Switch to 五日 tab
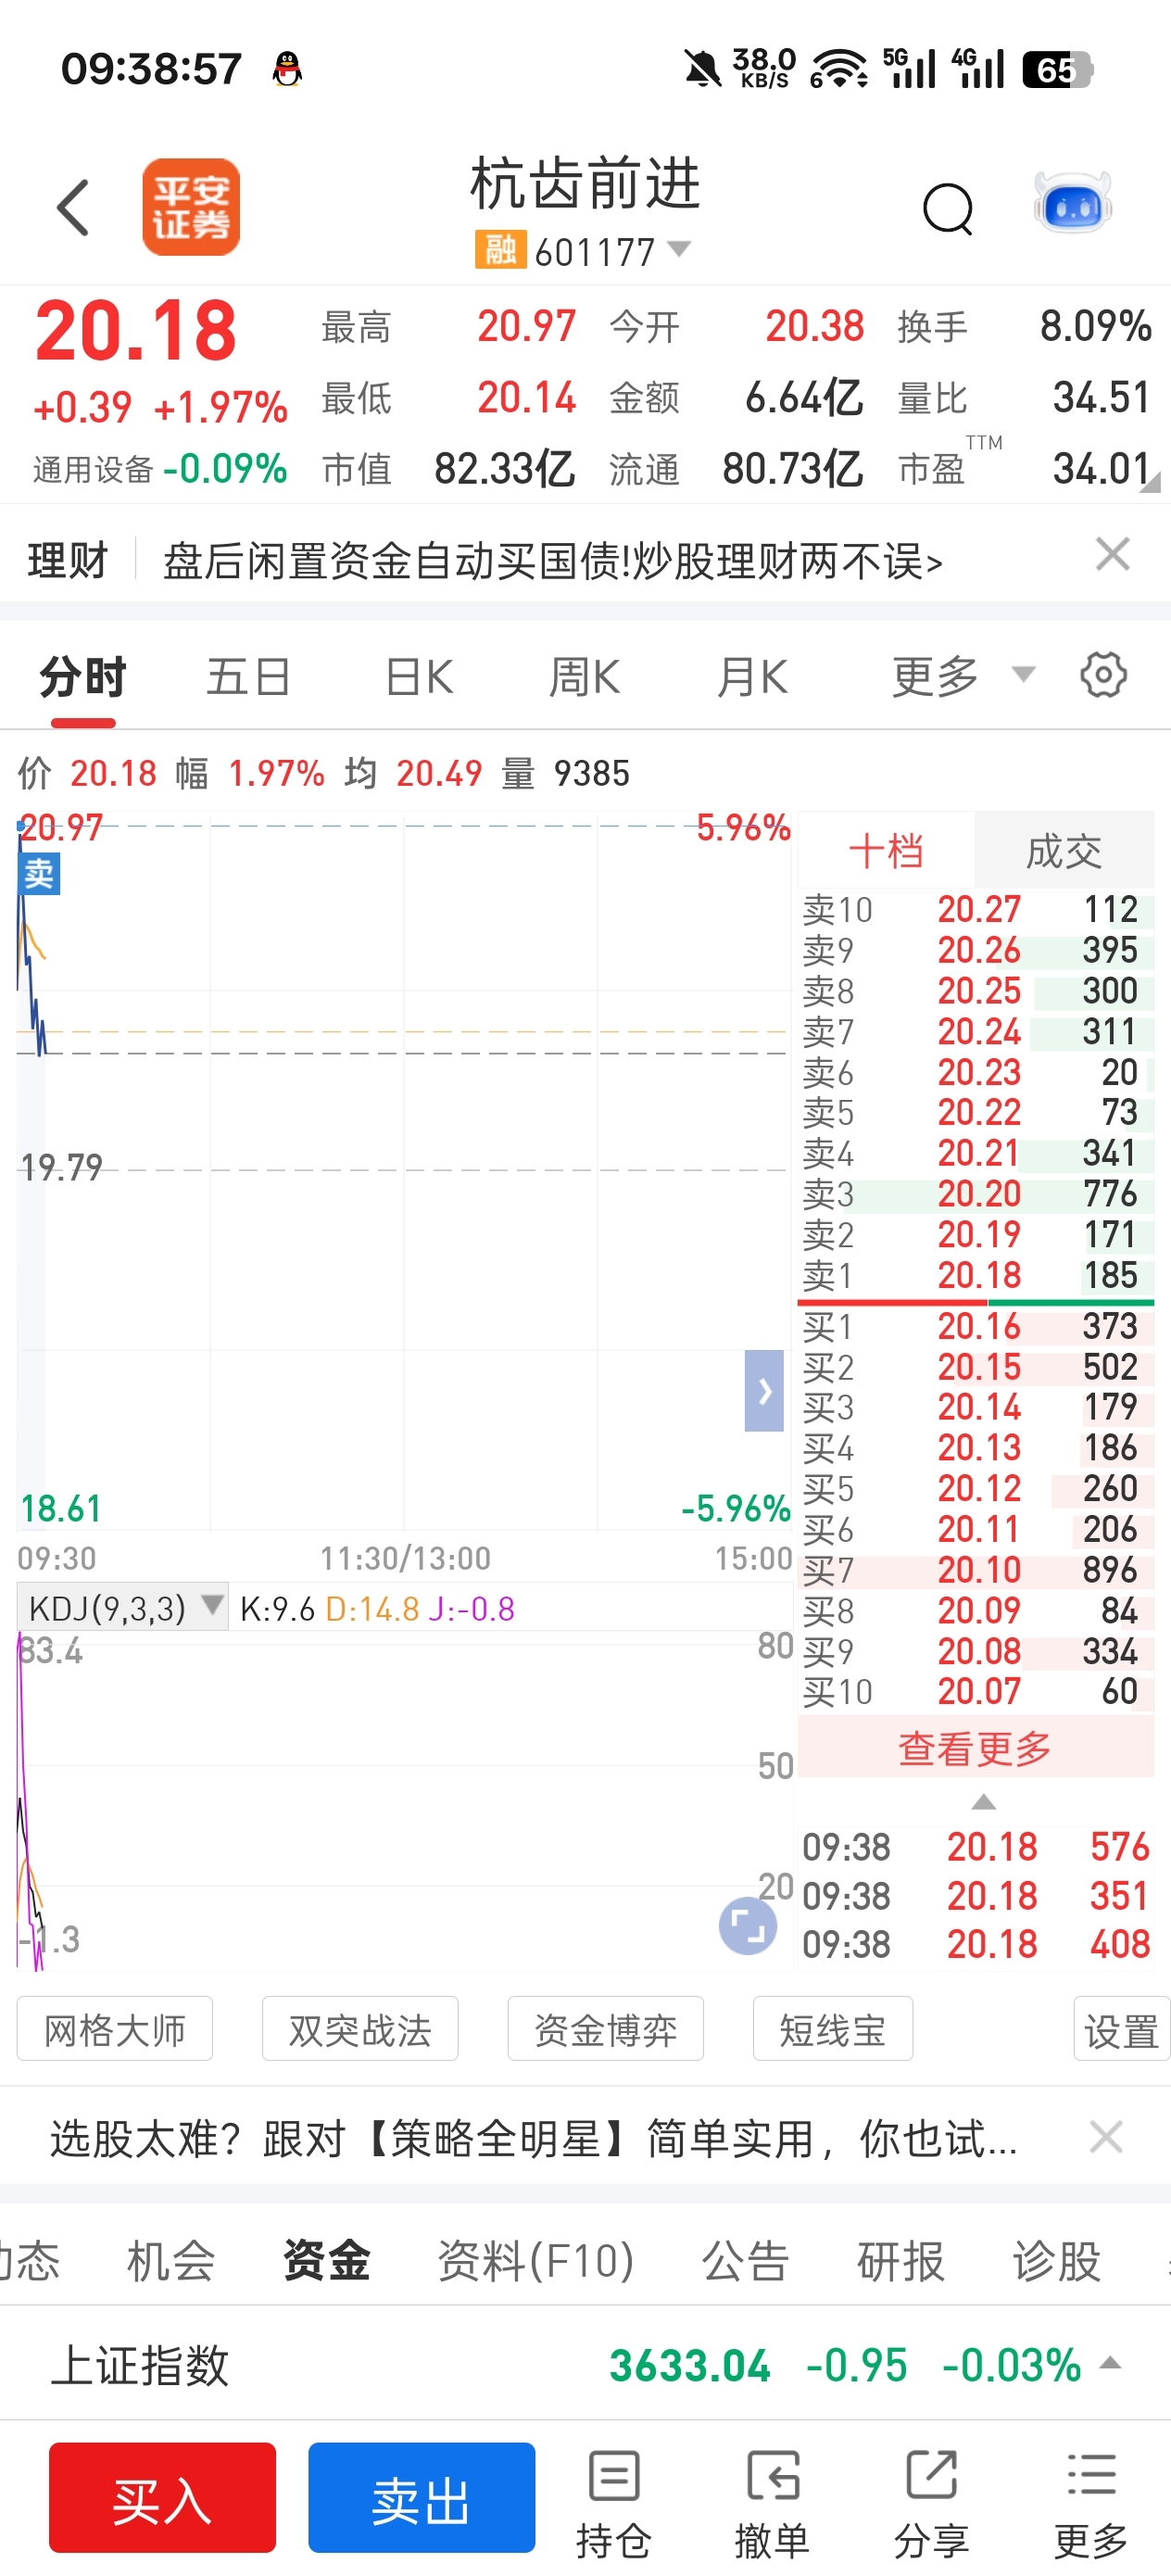1171x2576 pixels. 248,677
